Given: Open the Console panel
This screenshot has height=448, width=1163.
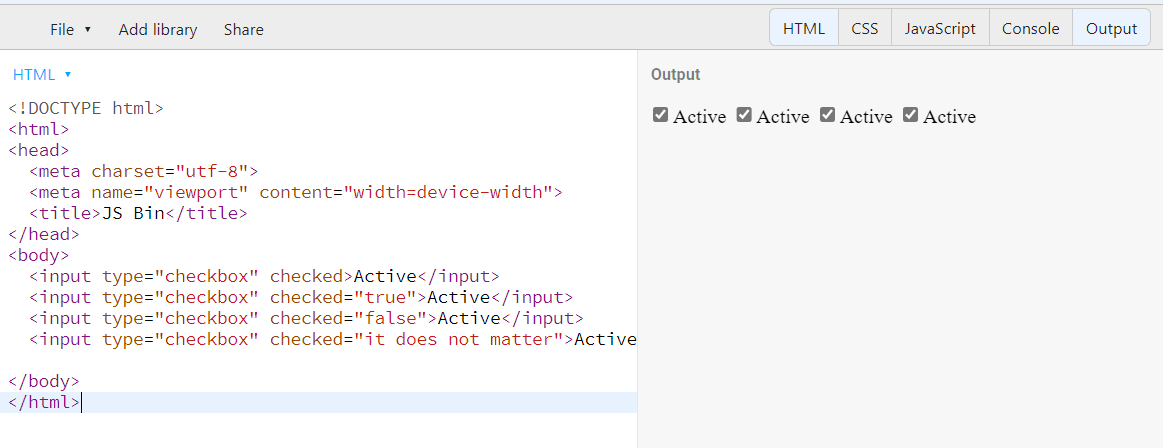Looking at the screenshot, I should pyautogui.click(x=1031, y=28).
